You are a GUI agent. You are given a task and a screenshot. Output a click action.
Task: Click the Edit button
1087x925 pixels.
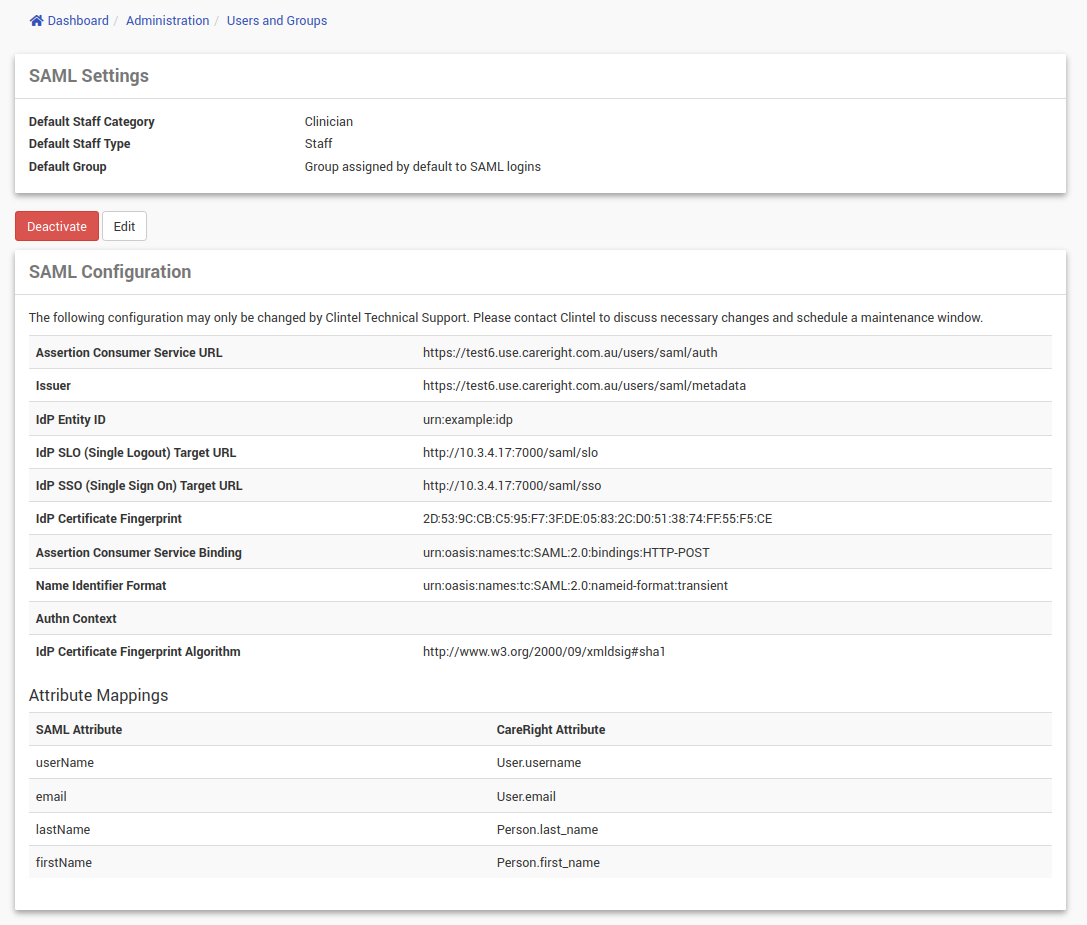click(124, 227)
